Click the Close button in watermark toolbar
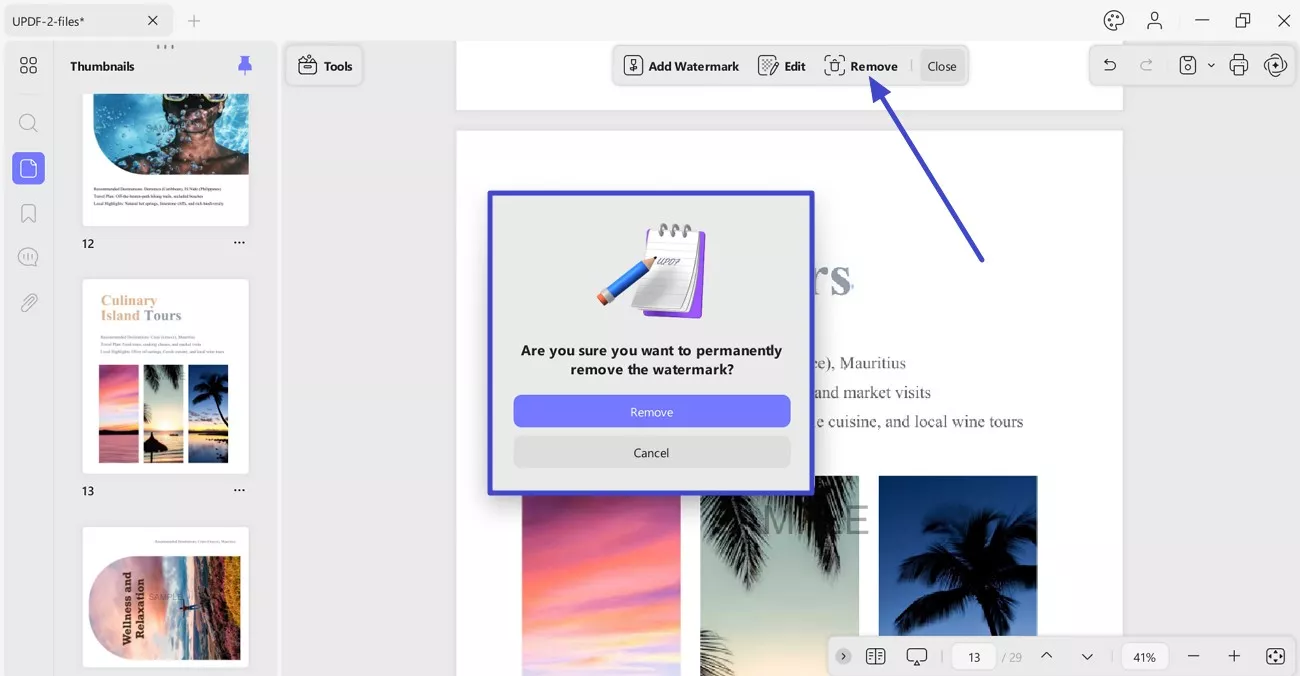Image resolution: width=1300 pixels, height=676 pixels. 942,66
